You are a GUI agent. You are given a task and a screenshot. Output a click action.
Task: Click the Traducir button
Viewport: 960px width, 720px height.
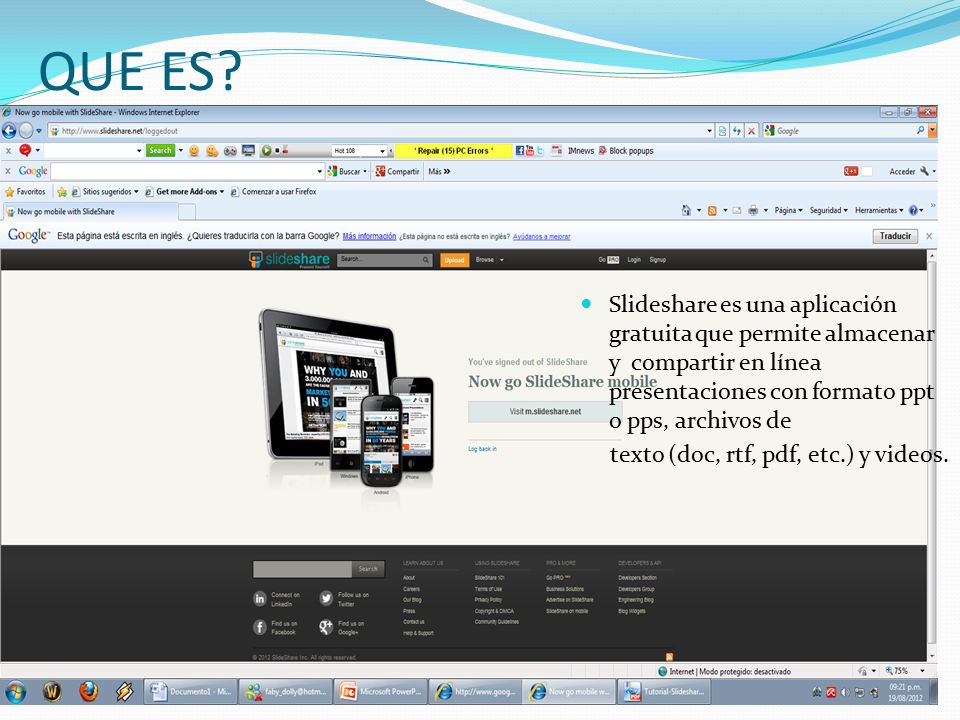(x=895, y=236)
